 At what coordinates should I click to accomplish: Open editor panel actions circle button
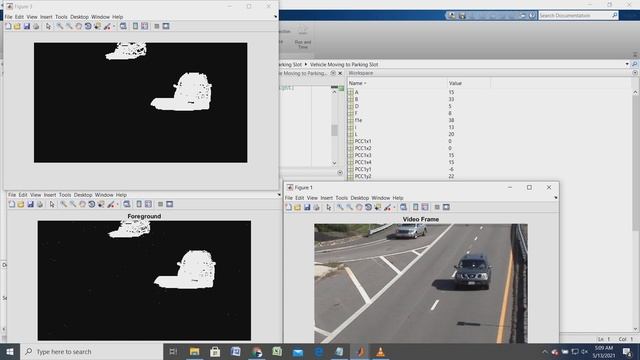(x=333, y=73)
